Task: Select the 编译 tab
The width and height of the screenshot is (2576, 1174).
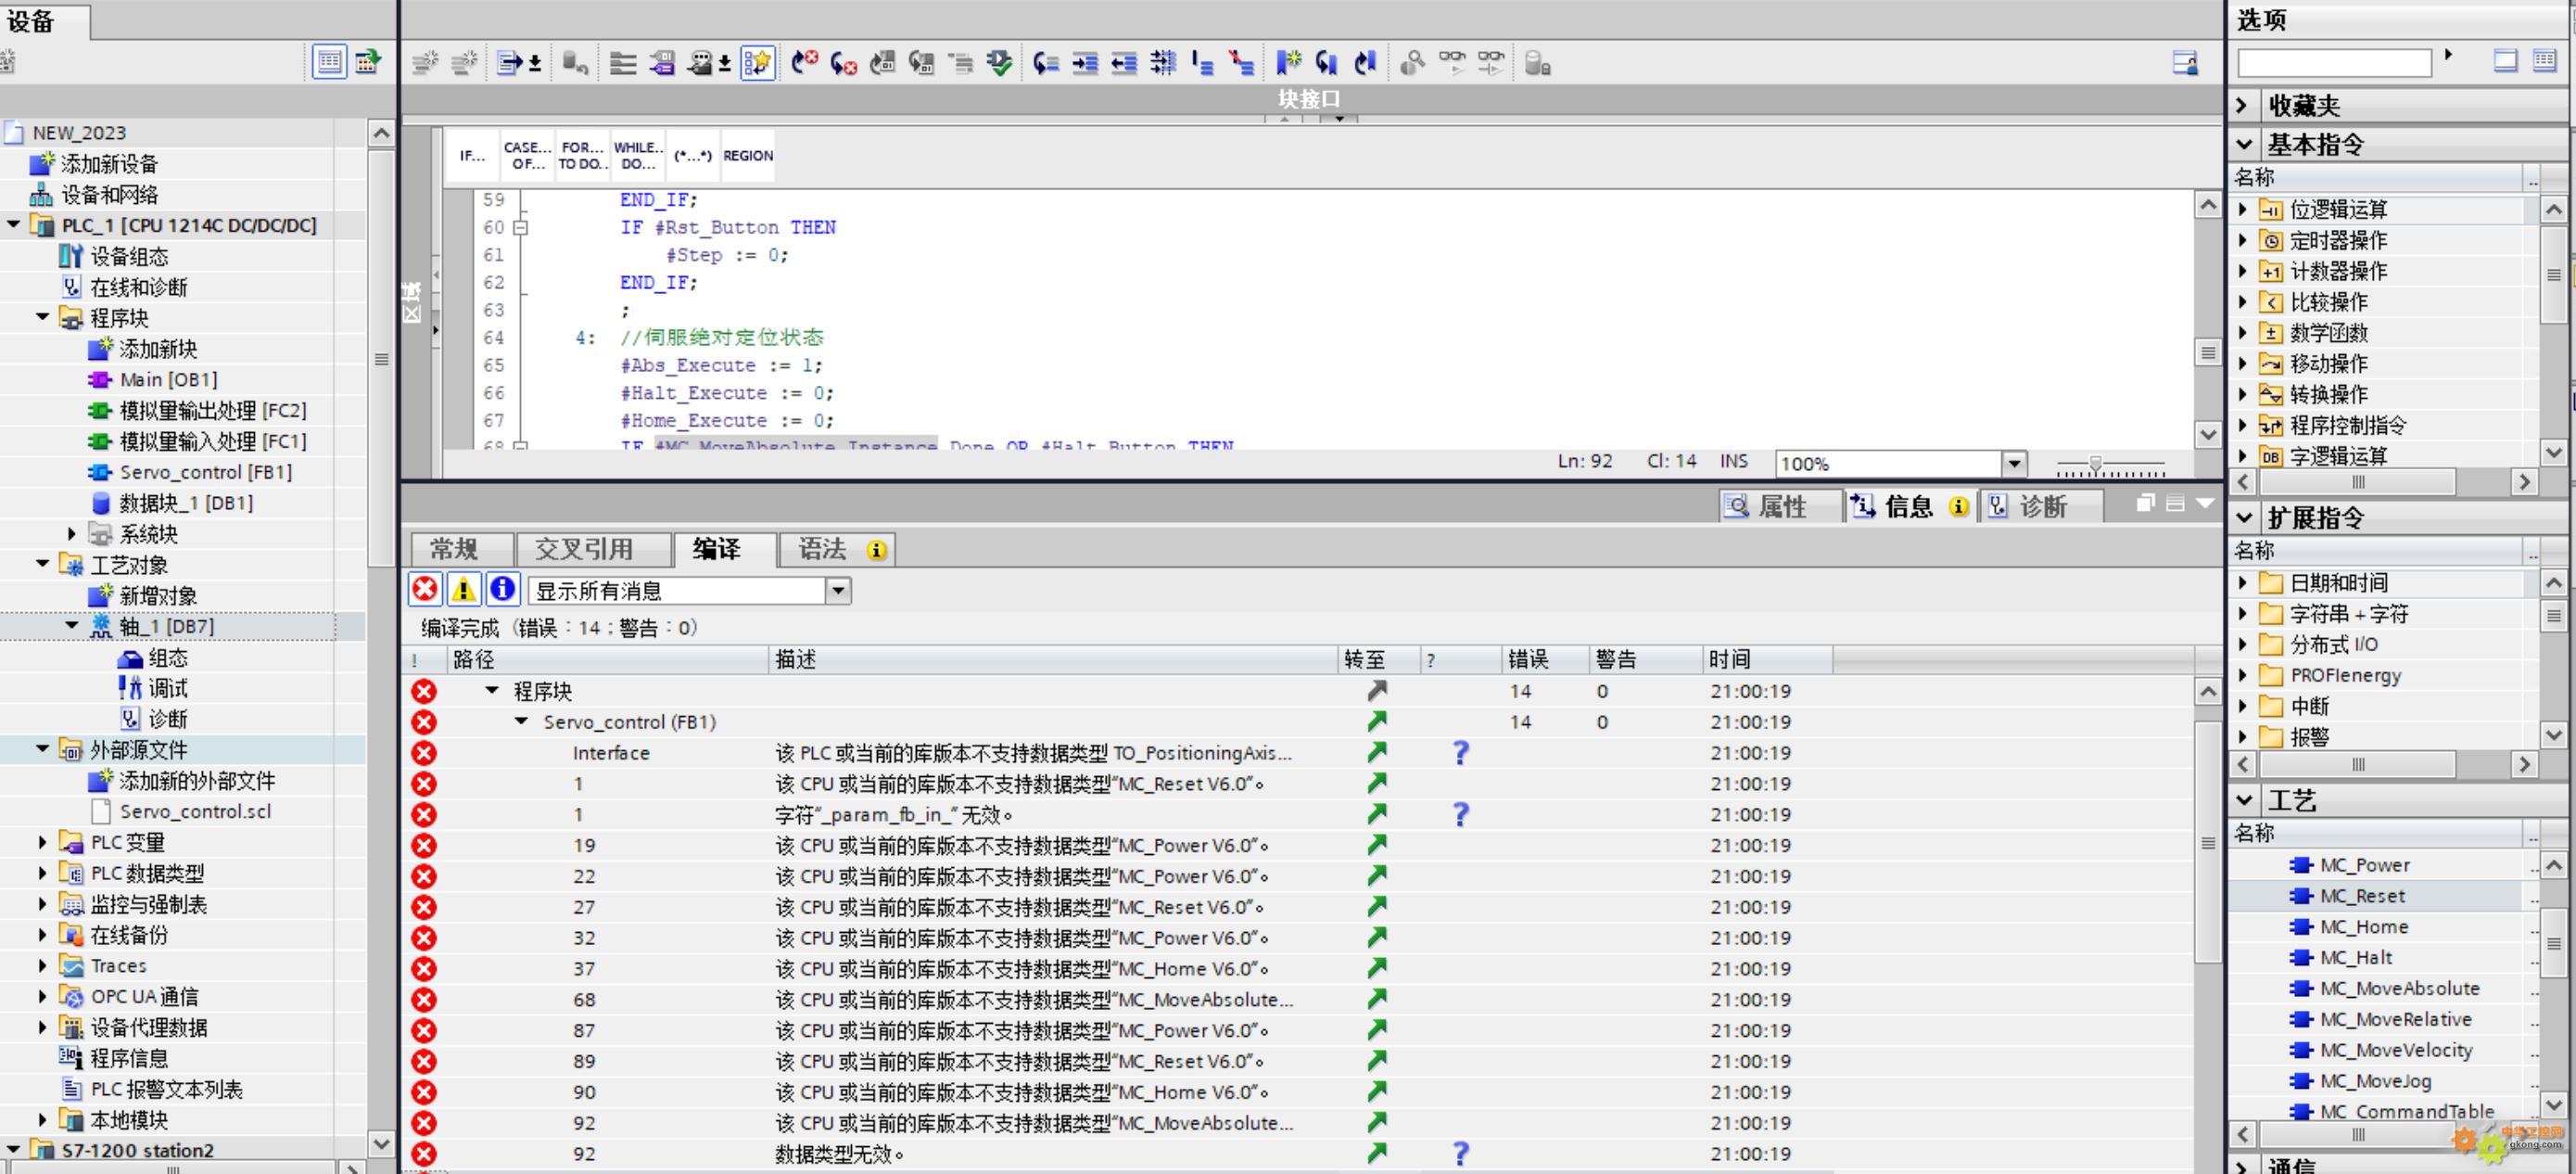Action: (x=725, y=548)
